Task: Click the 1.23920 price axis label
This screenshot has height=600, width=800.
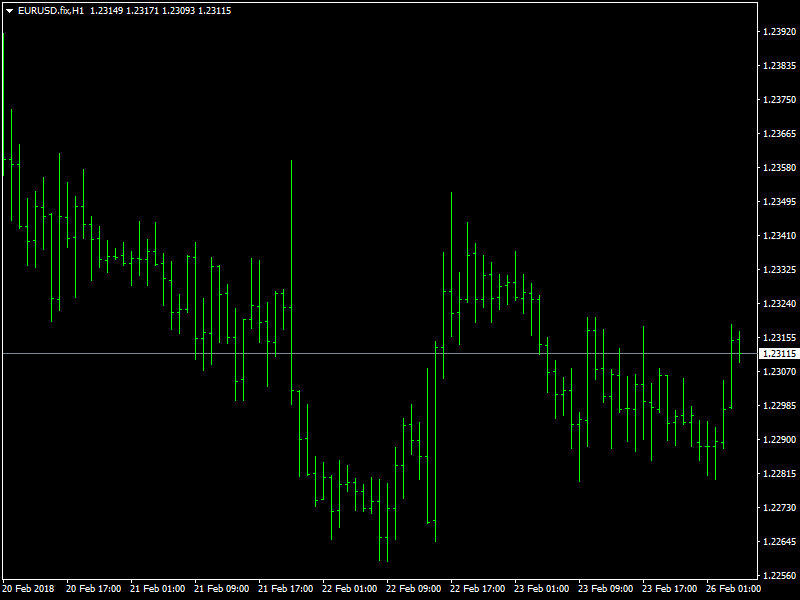Action: (x=779, y=32)
